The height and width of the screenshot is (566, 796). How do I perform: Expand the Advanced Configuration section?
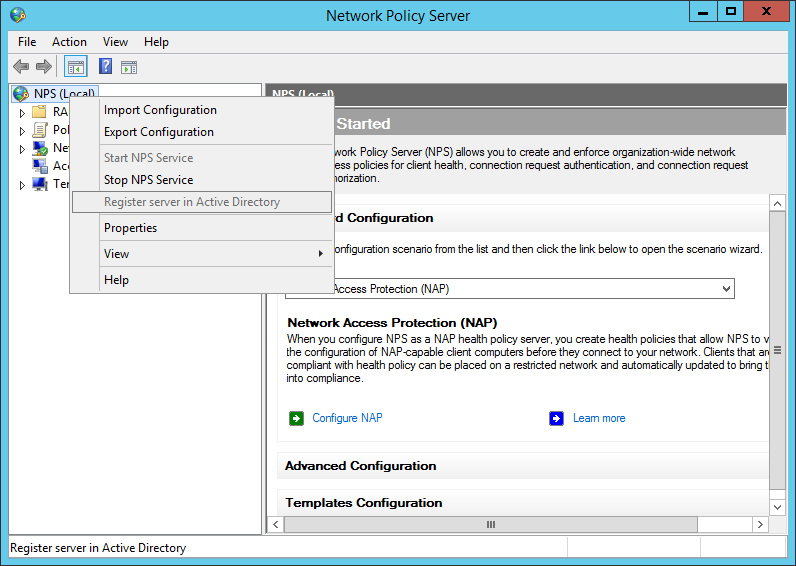click(x=523, y=466)
